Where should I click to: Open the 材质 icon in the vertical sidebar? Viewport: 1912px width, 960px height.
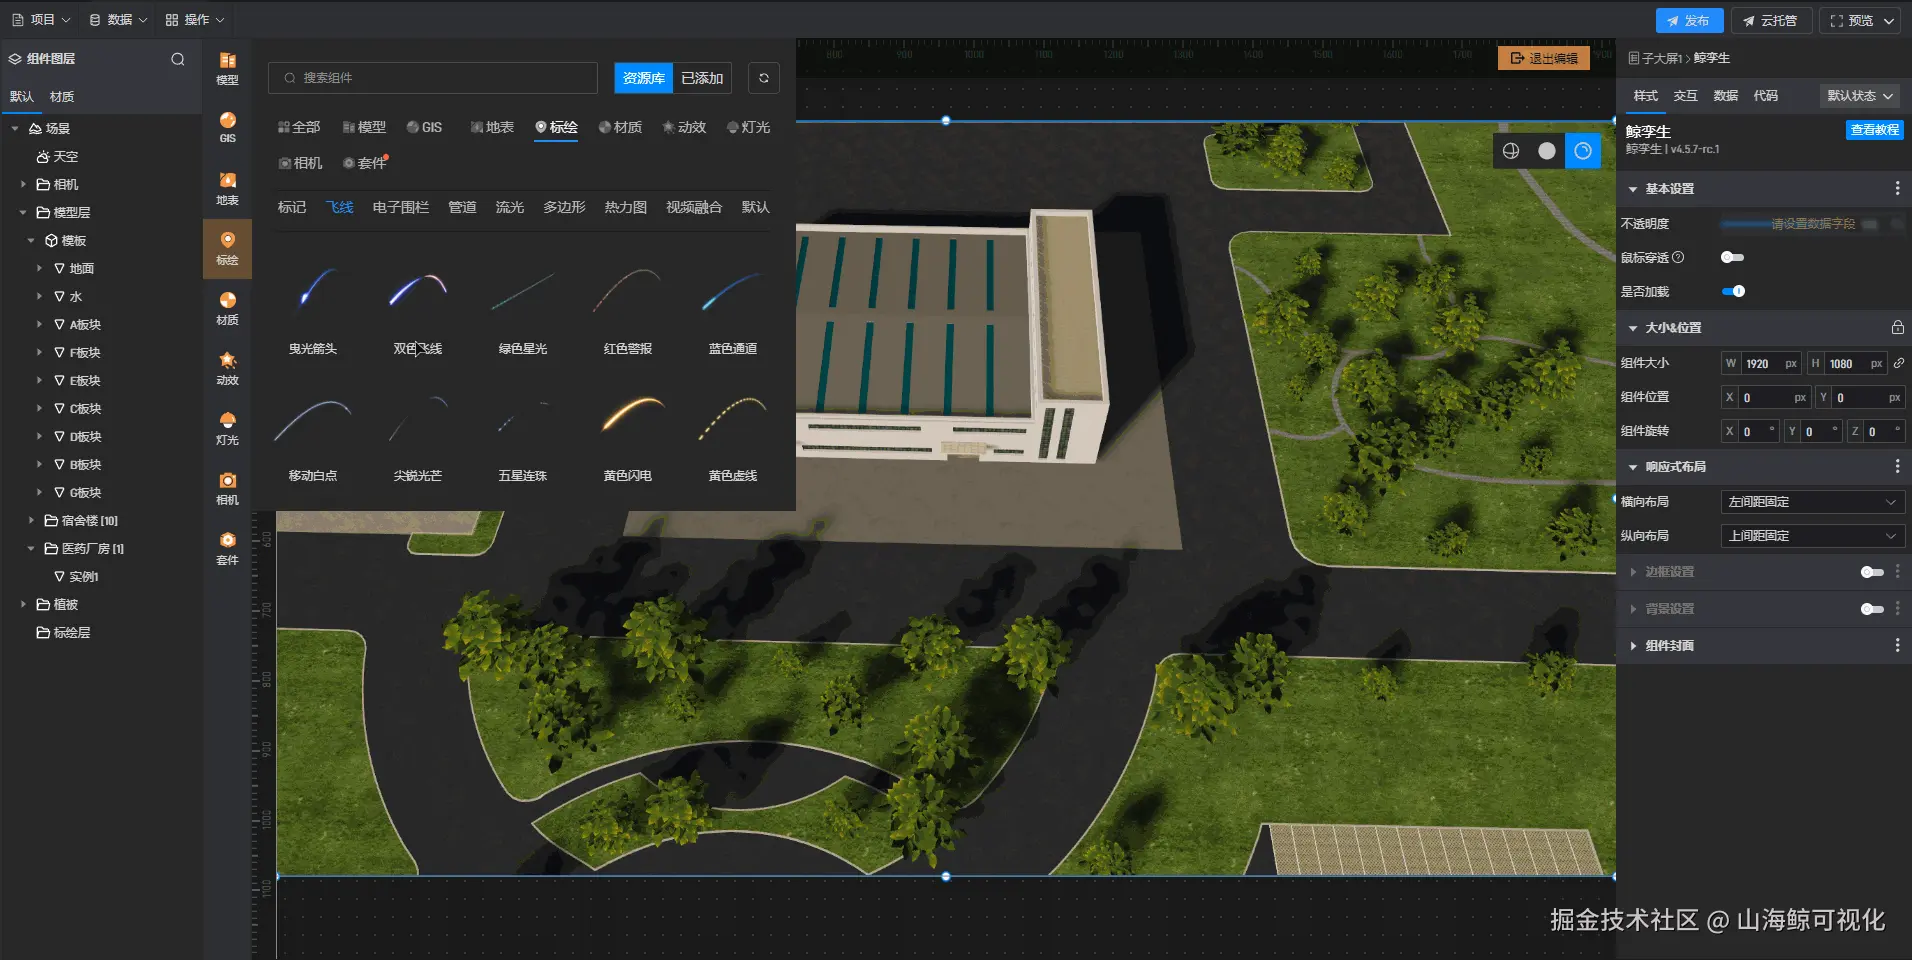[227, 308]
